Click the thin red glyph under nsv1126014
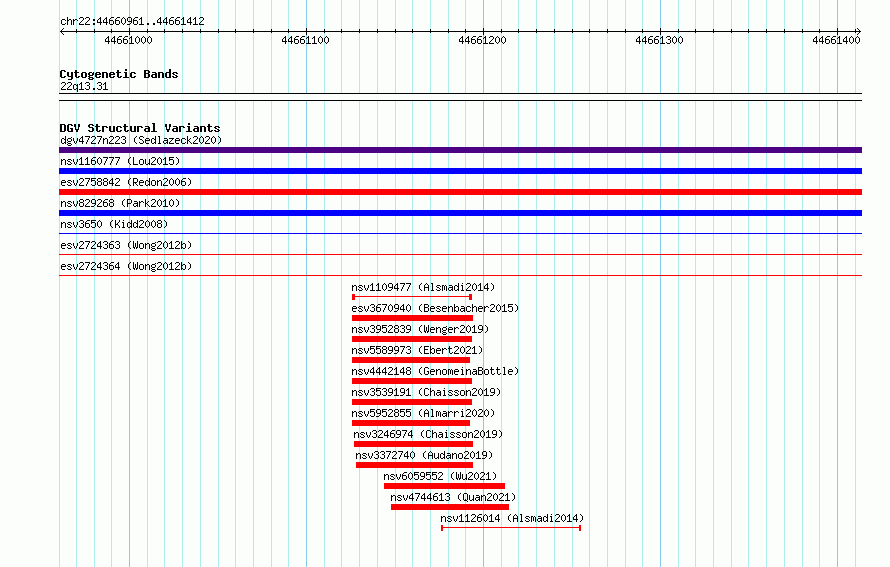The height and width of the screenshot is (567, 890). pos(511,528)
